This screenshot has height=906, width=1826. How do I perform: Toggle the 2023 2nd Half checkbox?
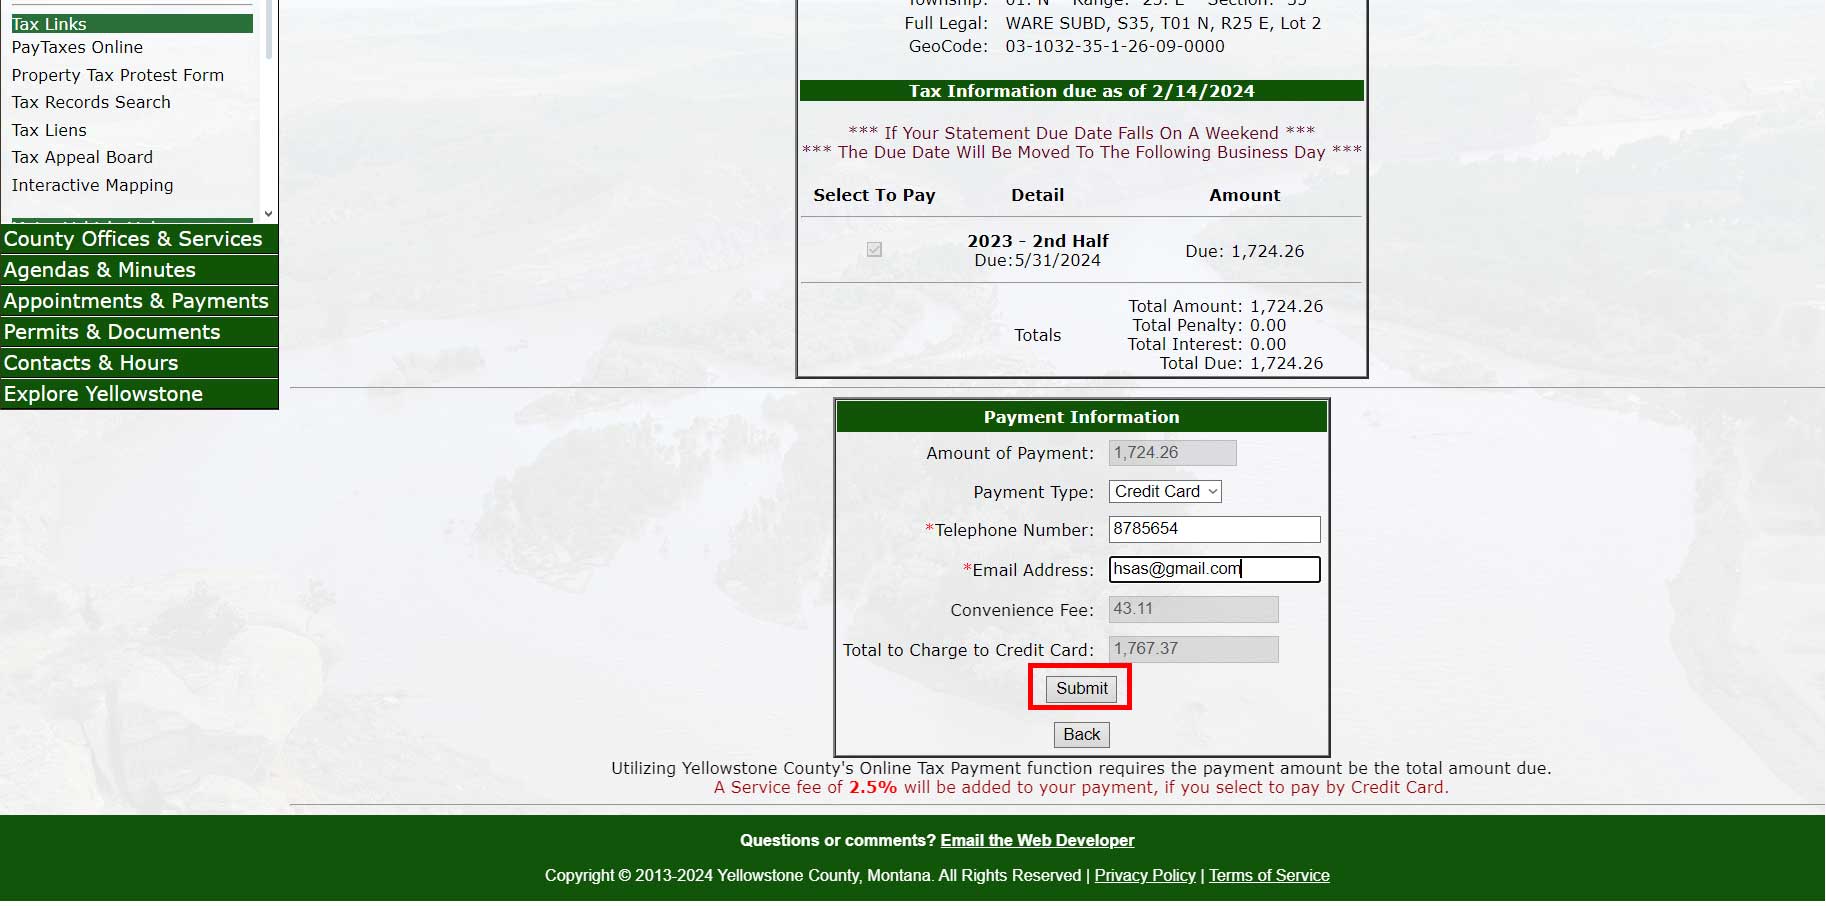pos(874,250)
